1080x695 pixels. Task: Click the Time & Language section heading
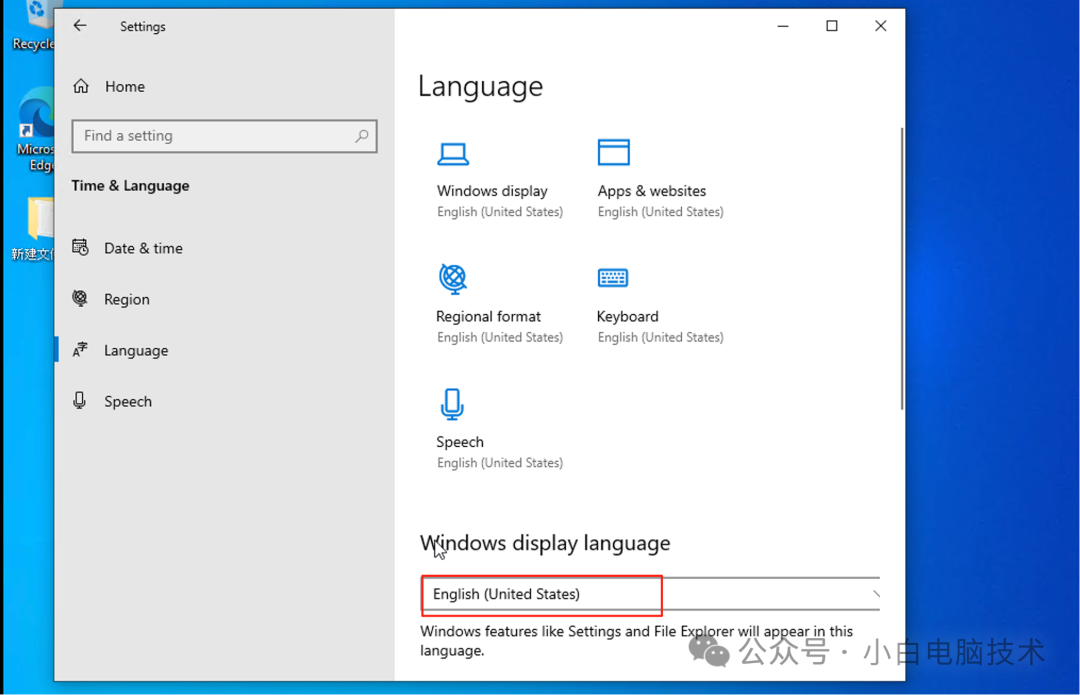[130, 186]
